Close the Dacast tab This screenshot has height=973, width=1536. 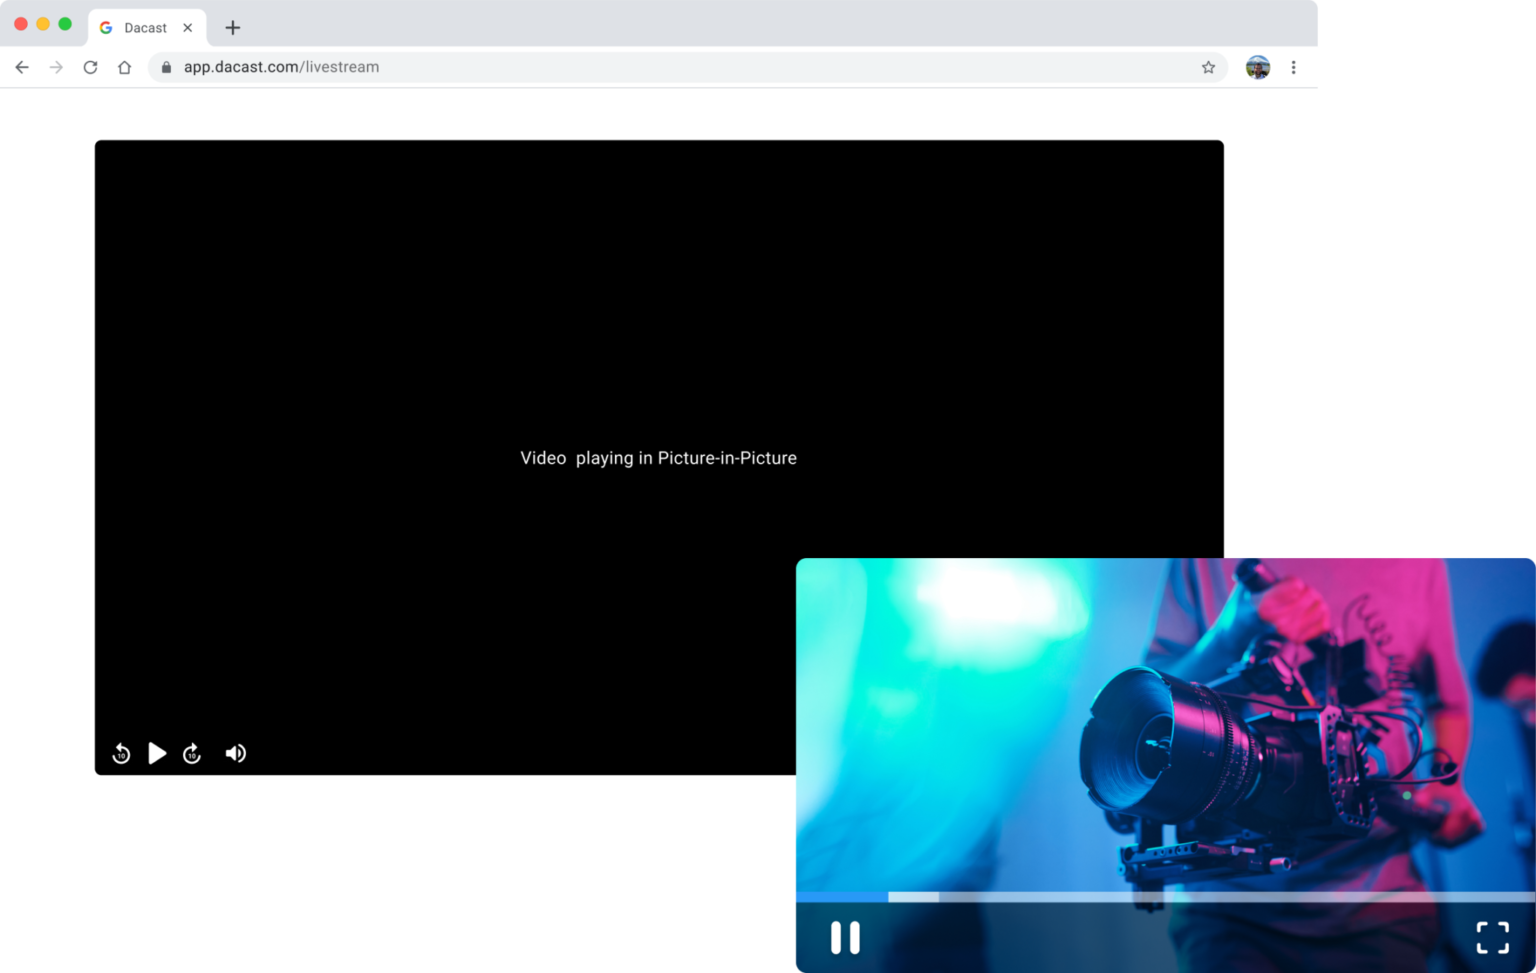188,28
